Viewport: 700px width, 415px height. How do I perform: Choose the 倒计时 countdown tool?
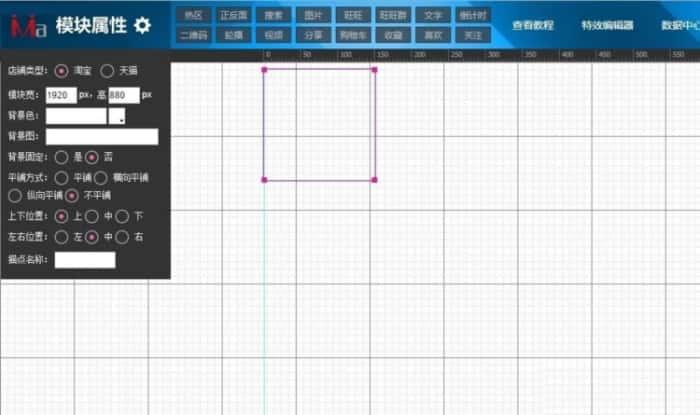click(x=472, y=15)
